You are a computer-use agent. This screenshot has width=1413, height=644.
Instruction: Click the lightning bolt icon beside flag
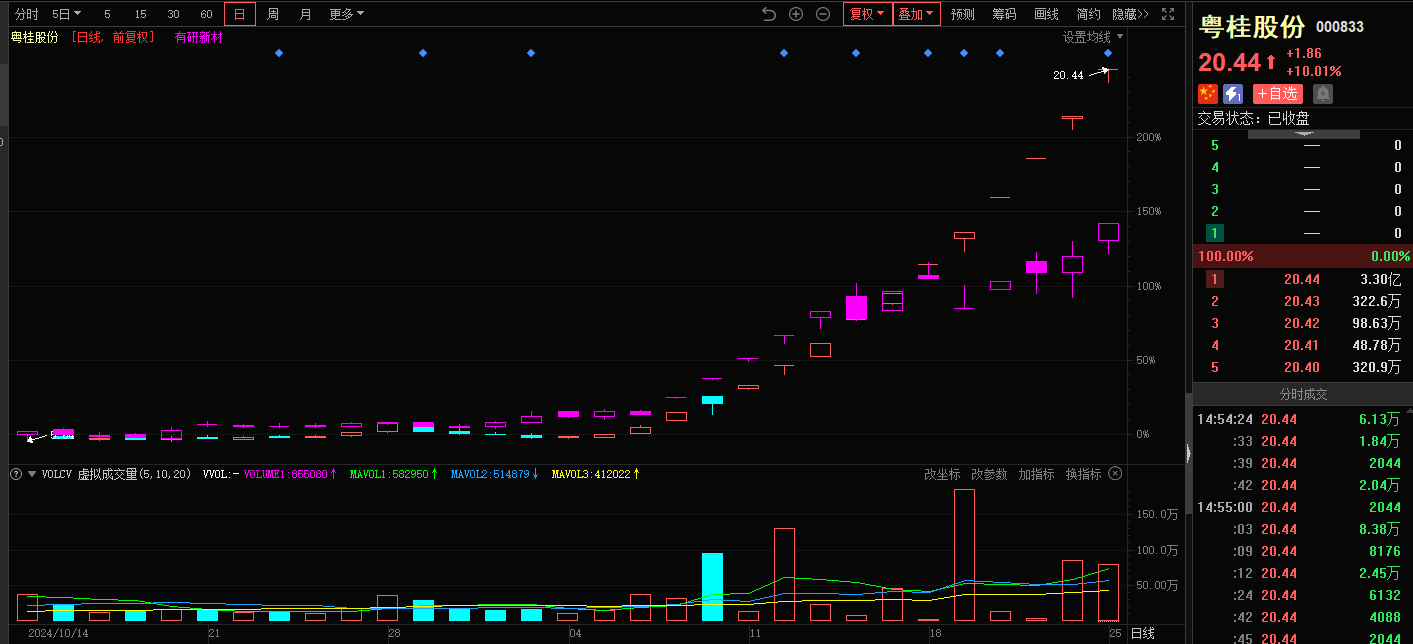pyautogui.click(x=1233, y=94)
